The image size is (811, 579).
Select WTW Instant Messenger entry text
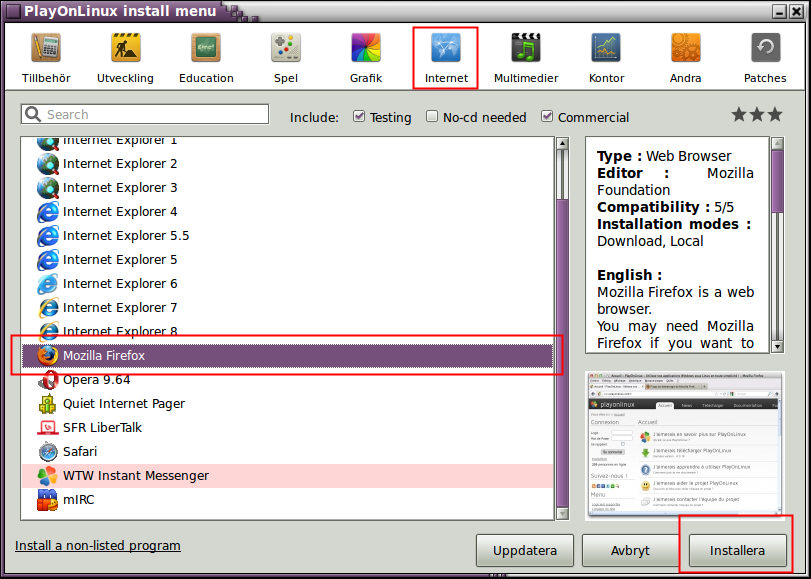tap(136, 476)
